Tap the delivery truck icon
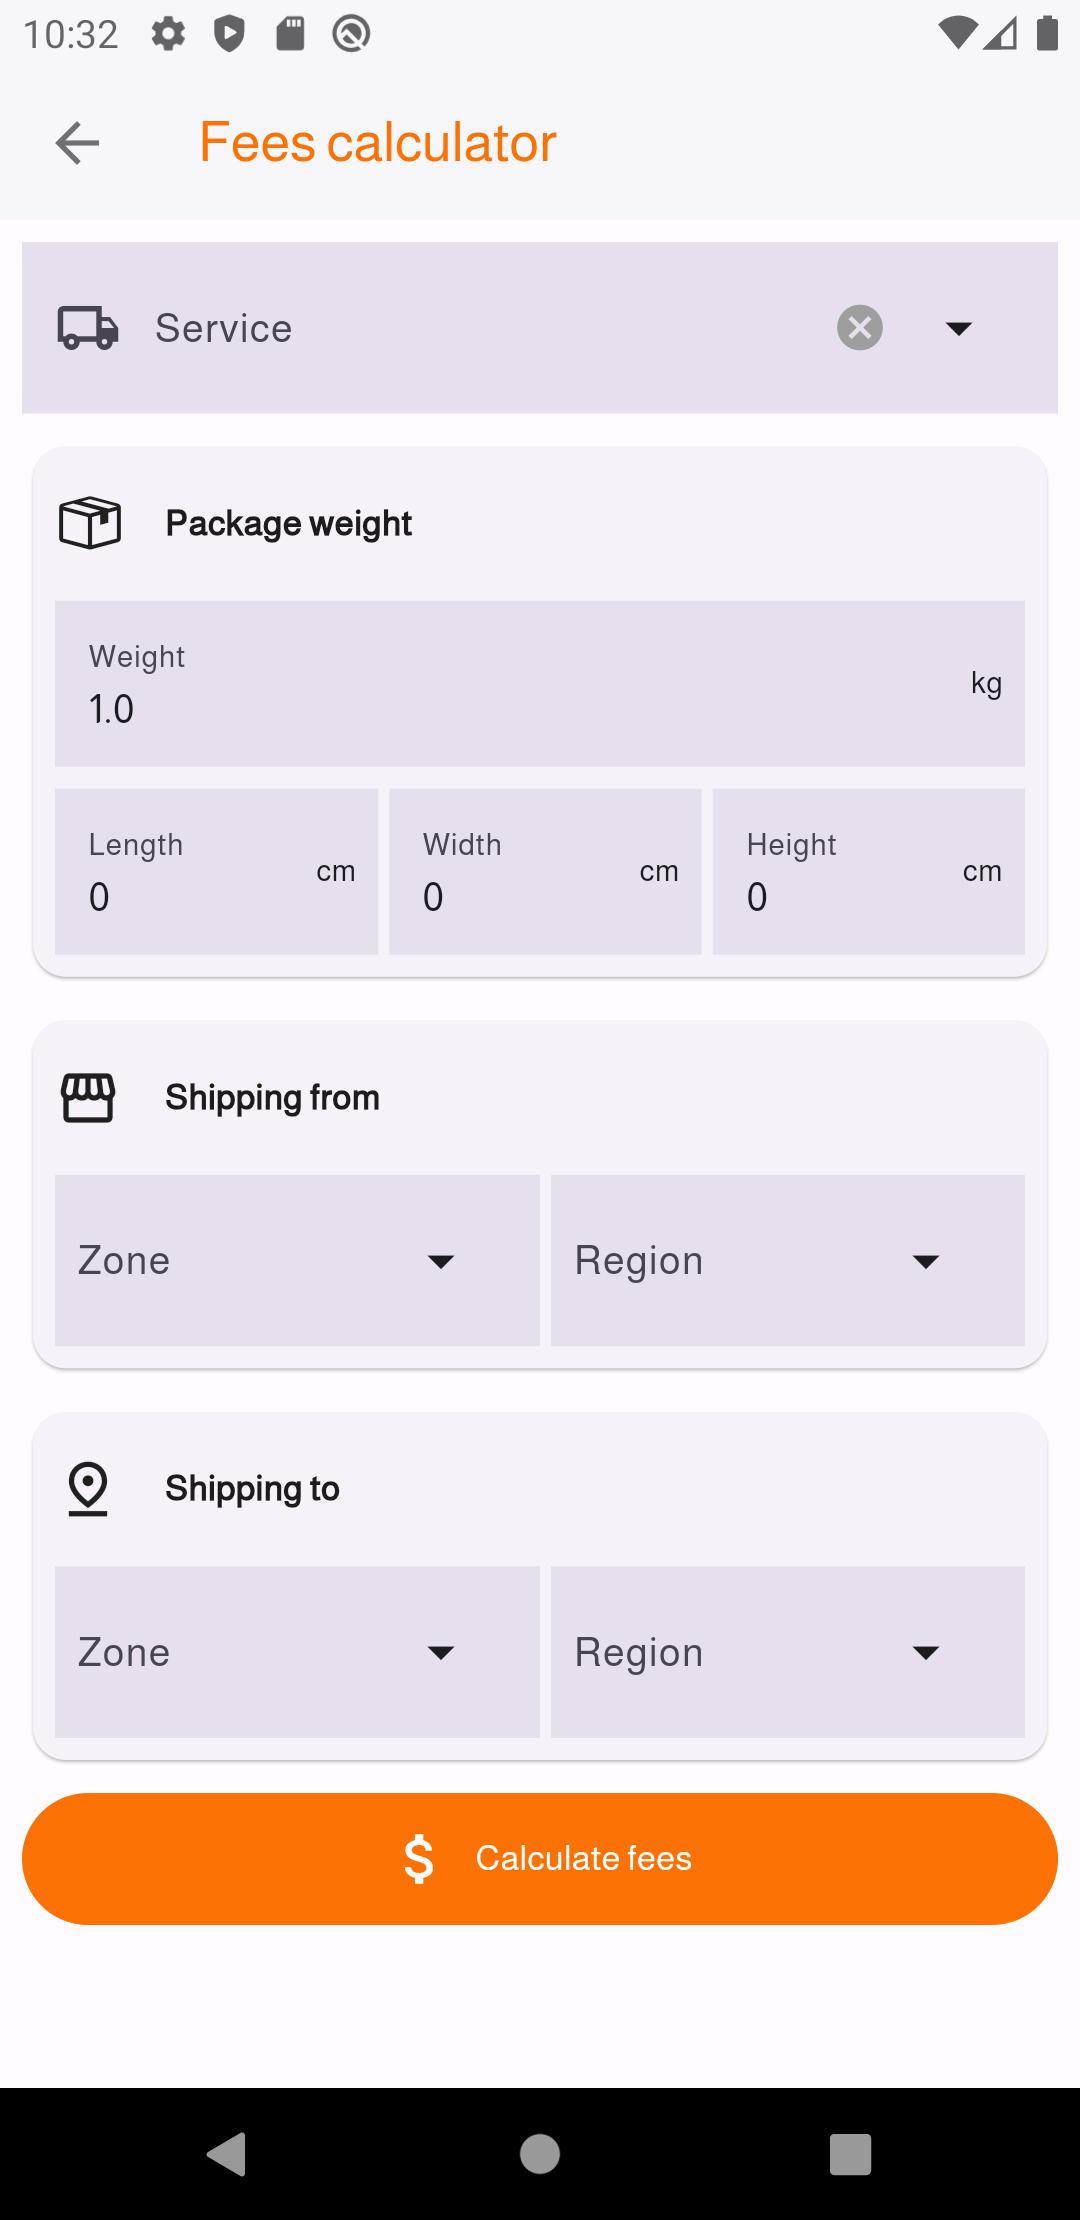 [88, 328]
